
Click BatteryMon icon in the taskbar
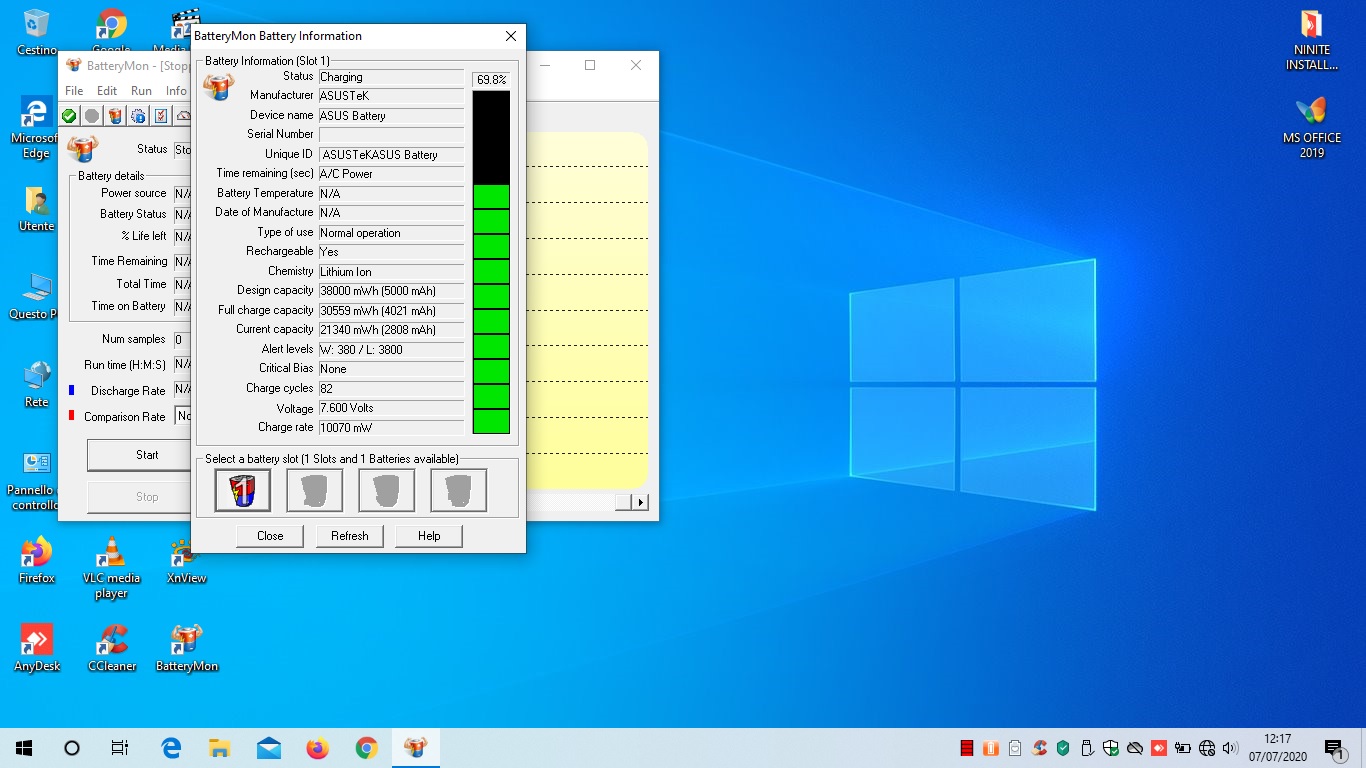click(416, 748)
